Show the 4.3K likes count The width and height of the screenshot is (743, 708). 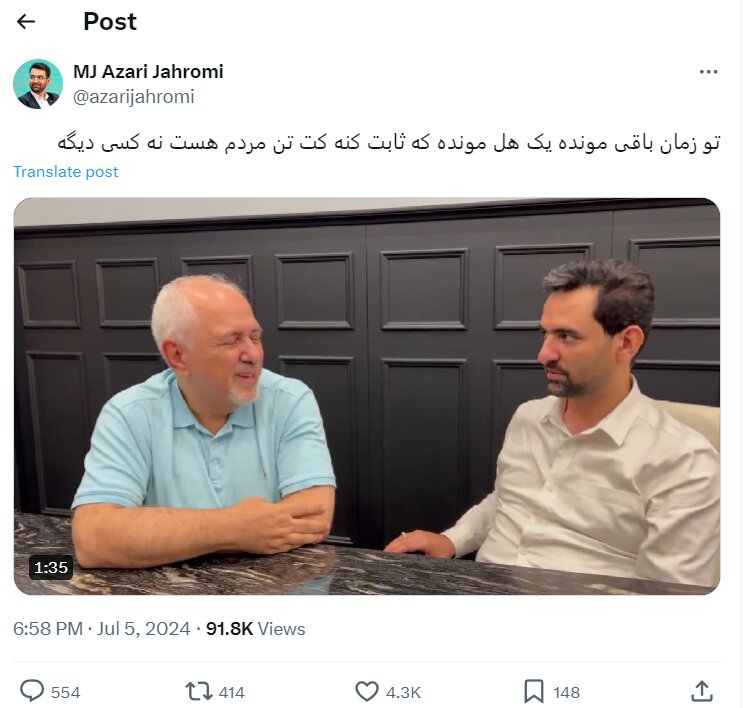pos(403,692)
